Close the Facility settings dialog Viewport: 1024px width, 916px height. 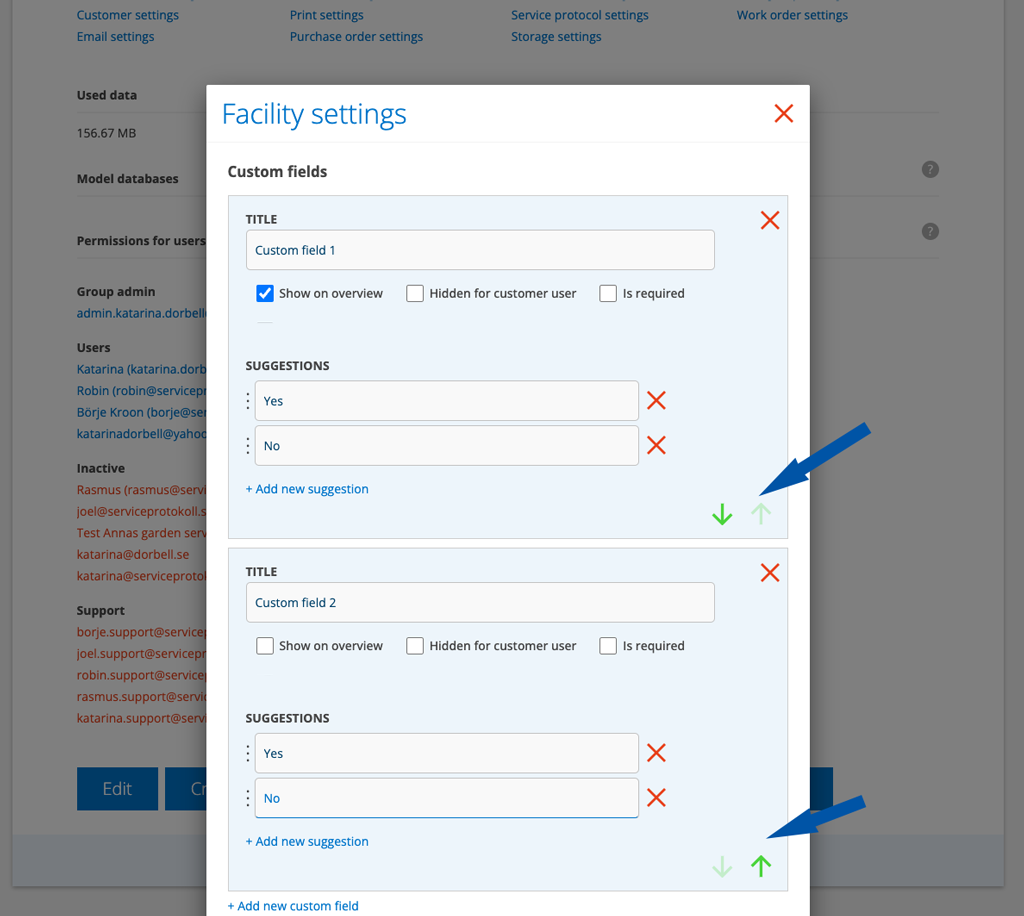(x=783, y=114)
